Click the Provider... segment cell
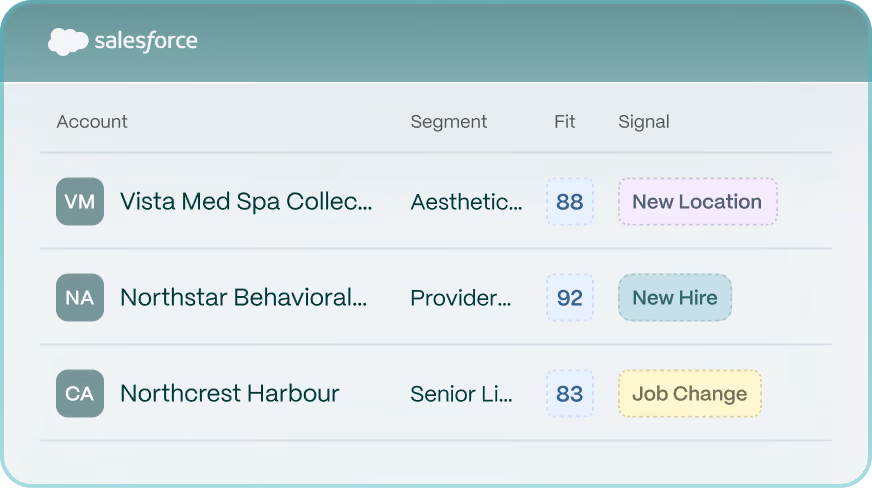 (x=460, y=298)
